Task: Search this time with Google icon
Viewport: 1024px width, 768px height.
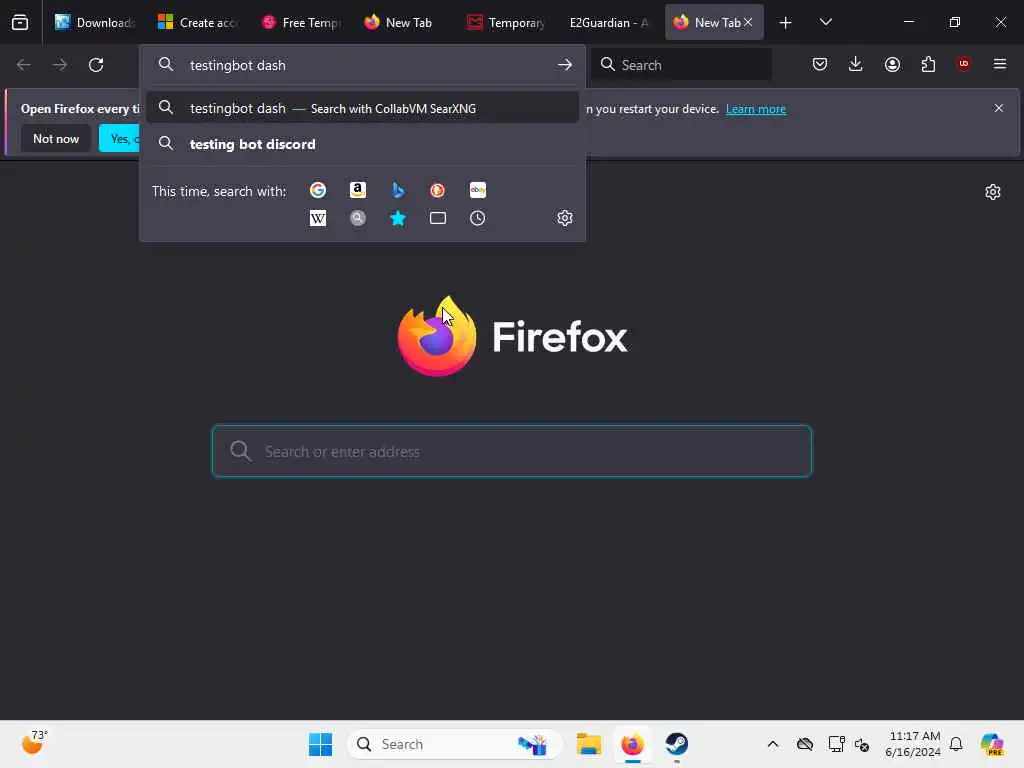Action: coord(318,190)
